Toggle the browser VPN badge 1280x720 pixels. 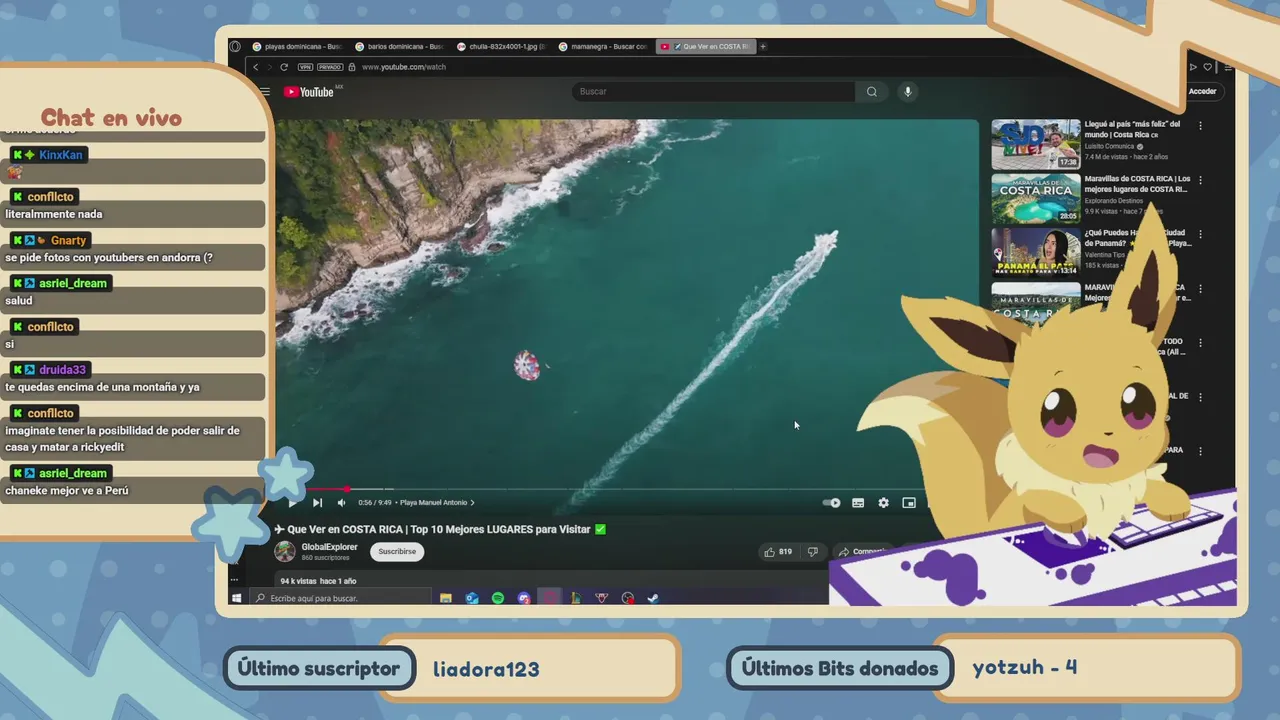point(305,67)
